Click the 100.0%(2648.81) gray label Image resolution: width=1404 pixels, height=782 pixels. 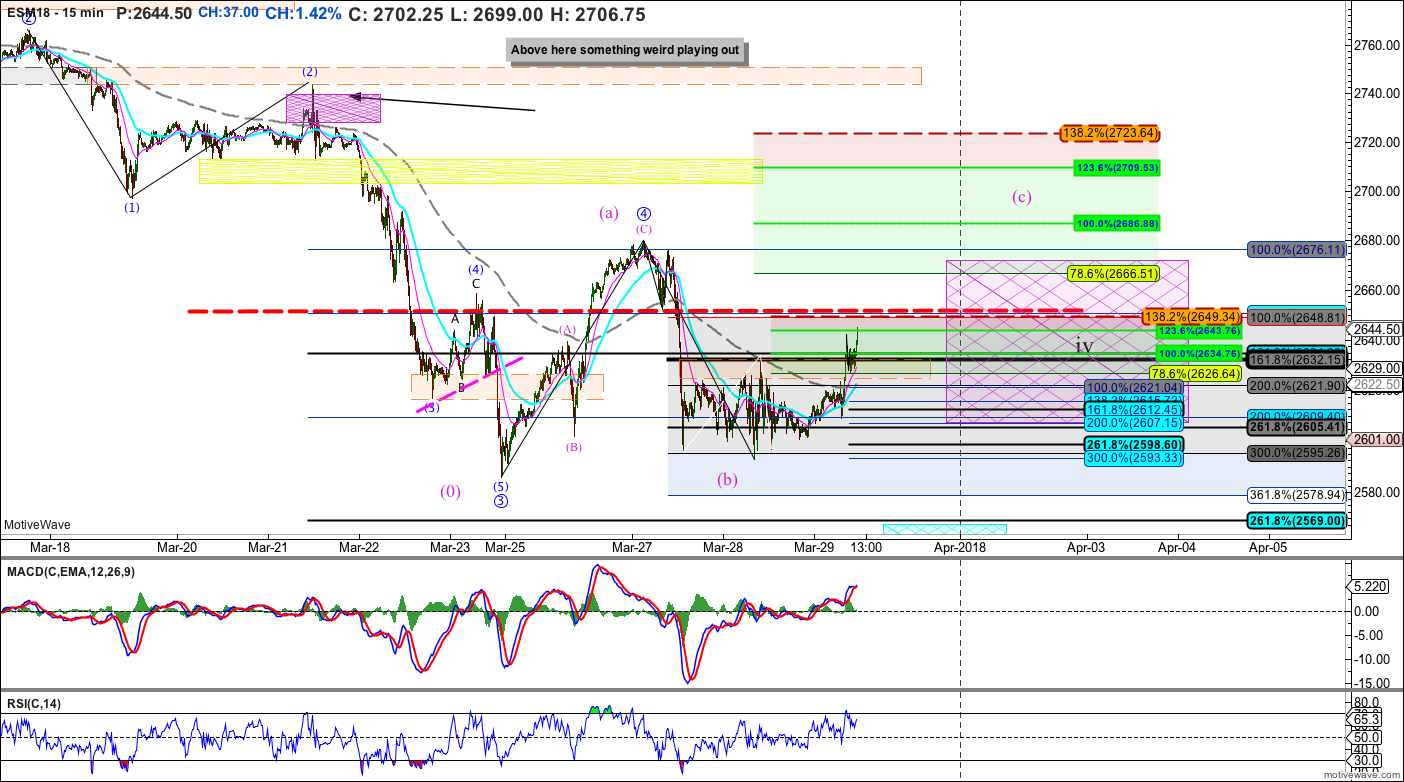(1297, 317)
